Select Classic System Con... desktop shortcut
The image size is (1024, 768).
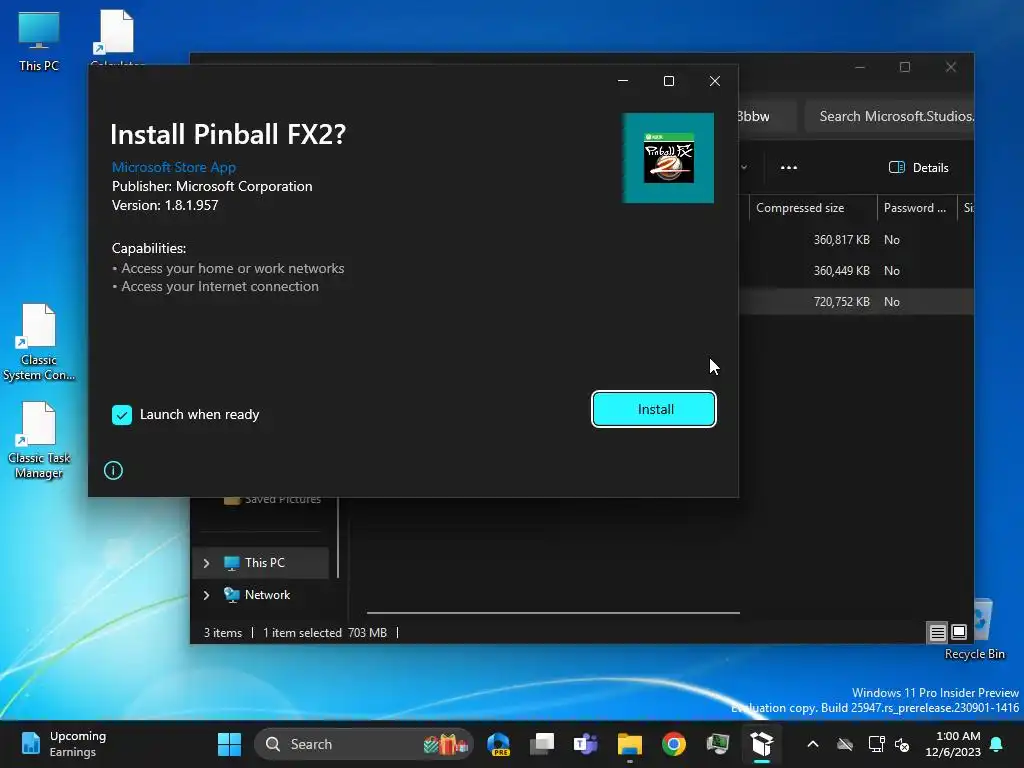pyautogui.click(x=39, y=342)
